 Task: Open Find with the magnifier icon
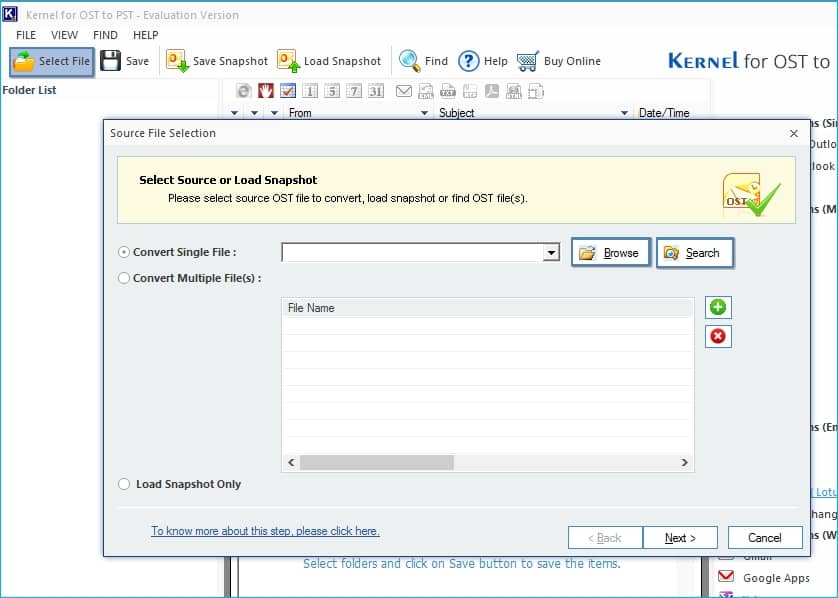409,61
